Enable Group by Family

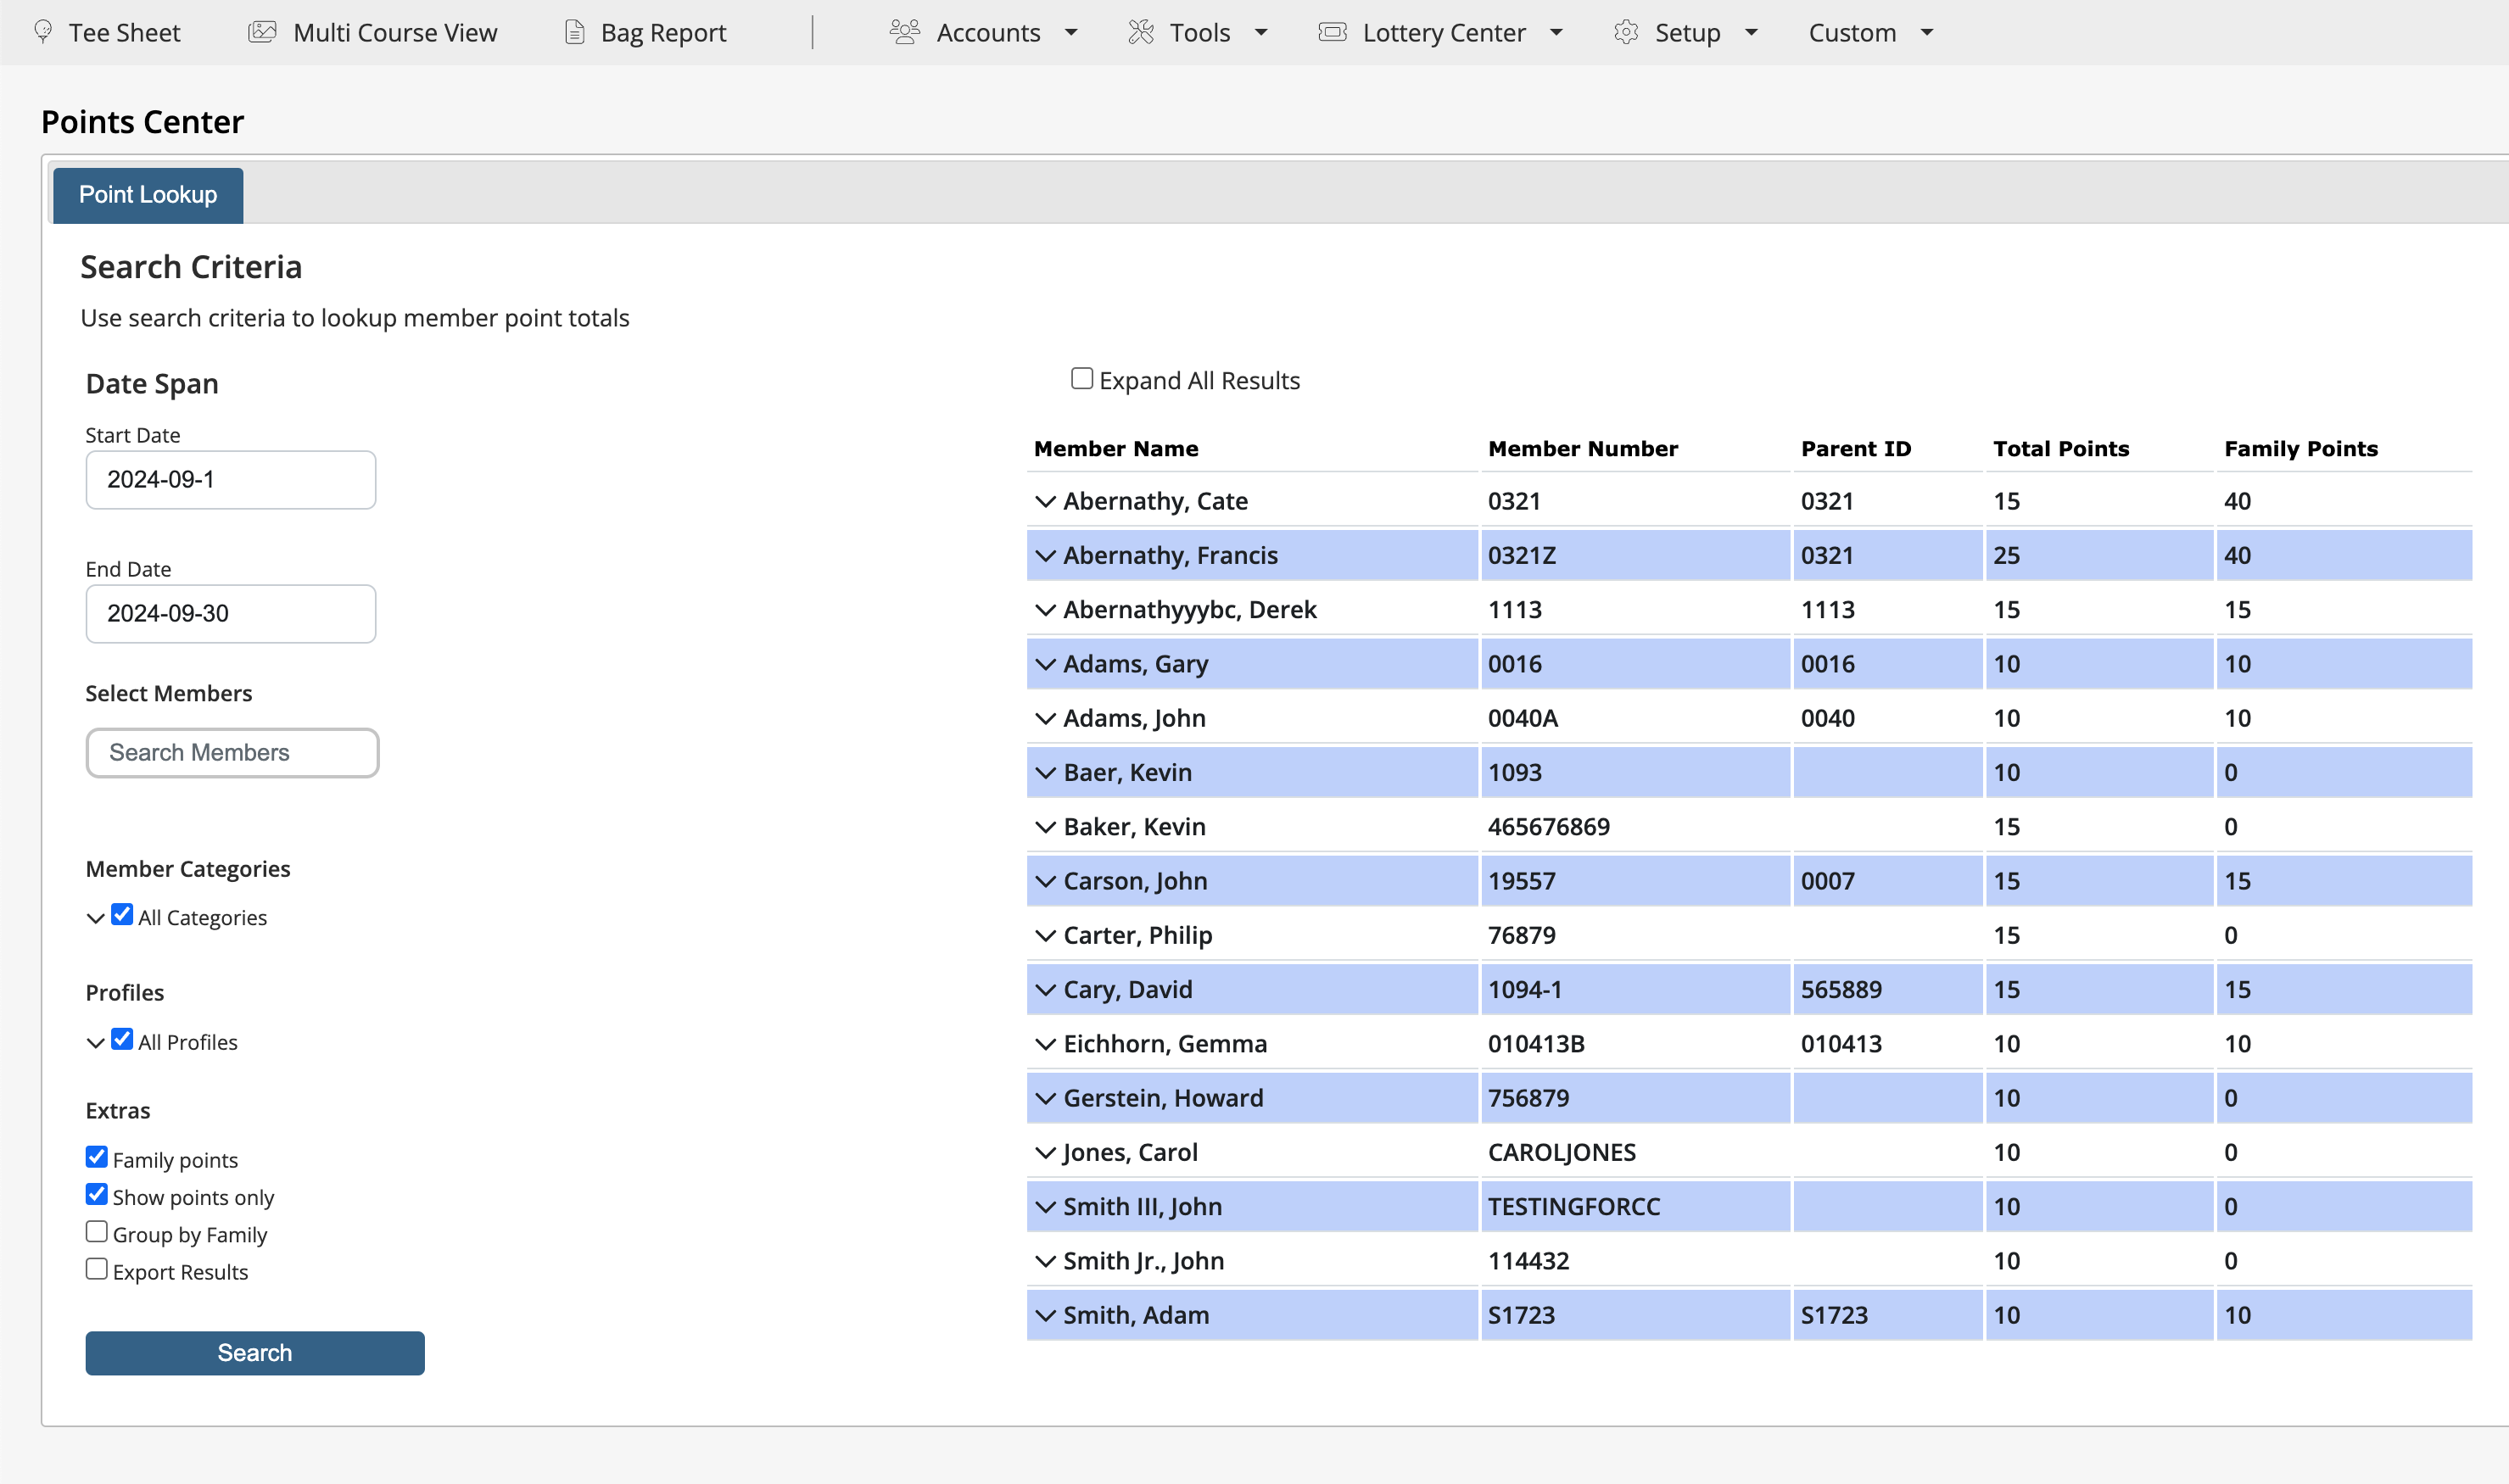[x=97, y=1231]
